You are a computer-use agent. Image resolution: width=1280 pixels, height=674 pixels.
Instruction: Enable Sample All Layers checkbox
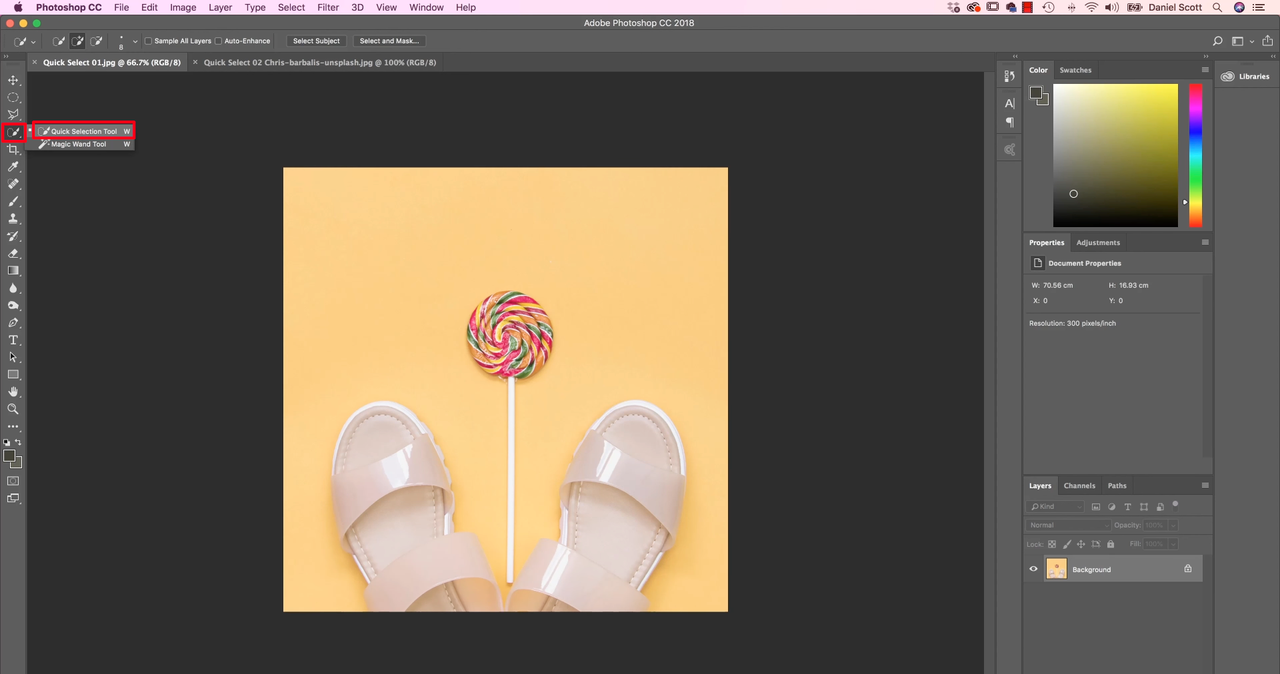coord(148,41)
